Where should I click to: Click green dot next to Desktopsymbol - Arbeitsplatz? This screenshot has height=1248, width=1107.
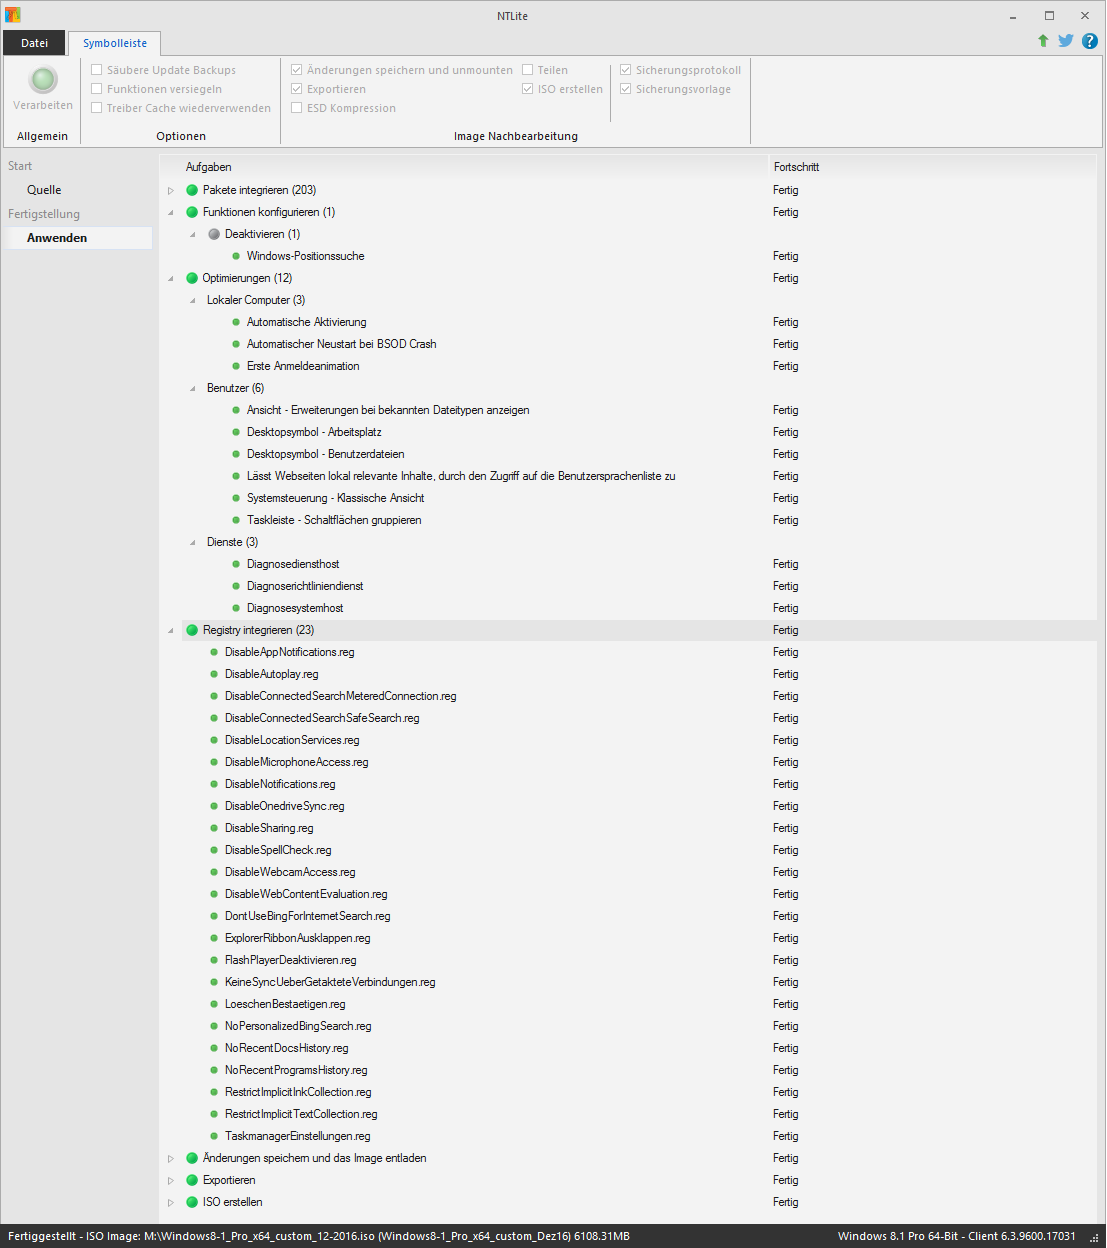[236, 432]
